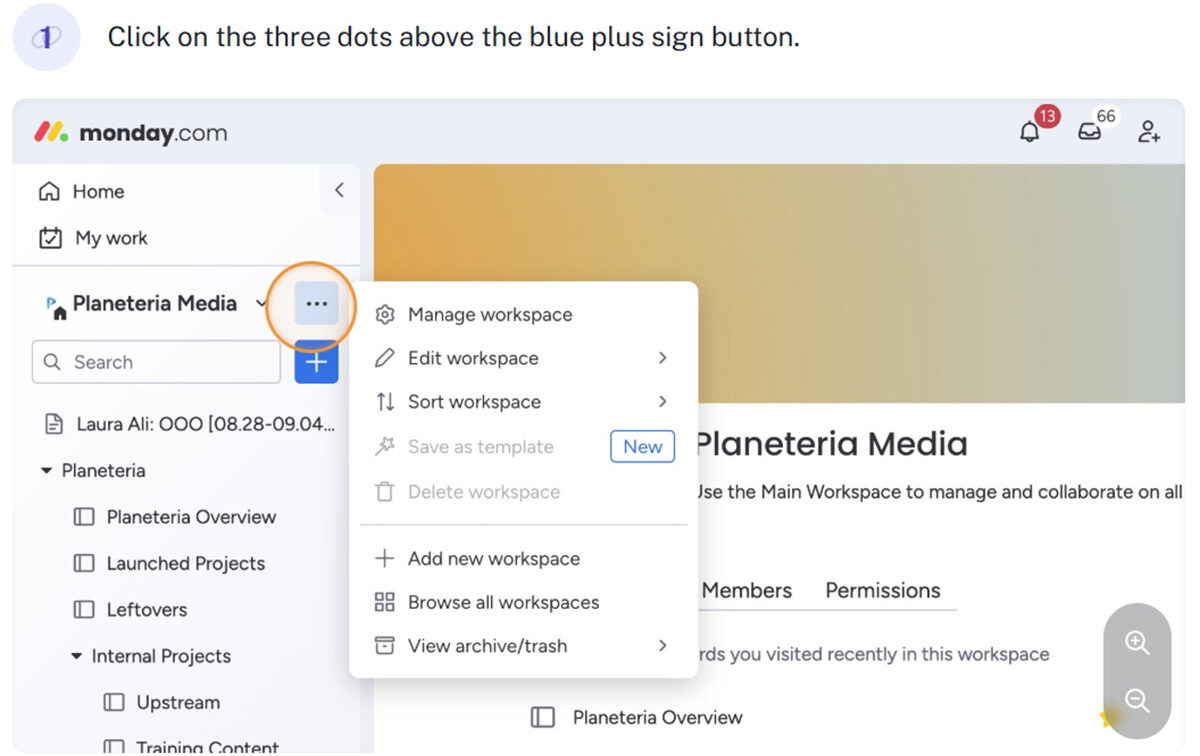Image resolution: width=1200 pixels, height=756 pixels.
Task: Click the pencil icon beside Edit workspace
Action: (384, 358)
